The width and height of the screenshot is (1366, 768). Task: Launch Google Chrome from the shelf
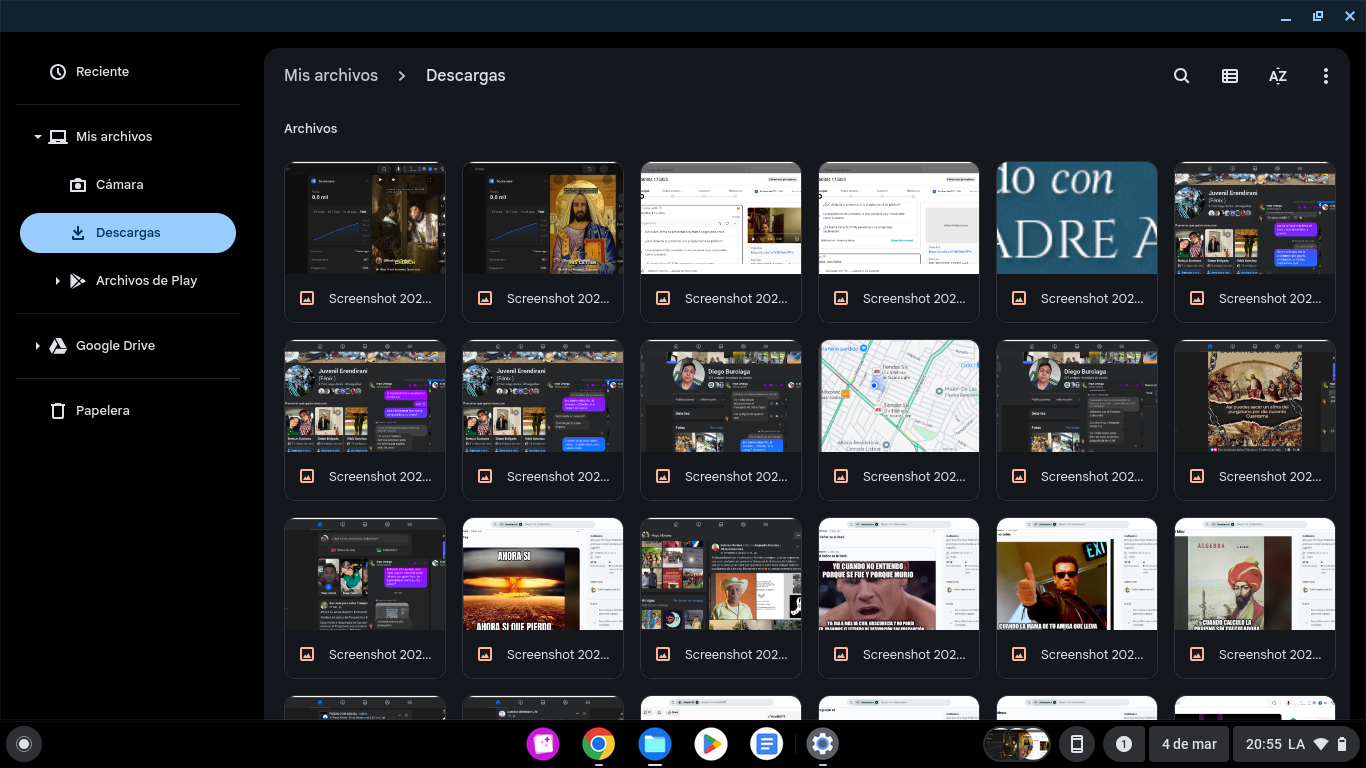click(599, 744)
